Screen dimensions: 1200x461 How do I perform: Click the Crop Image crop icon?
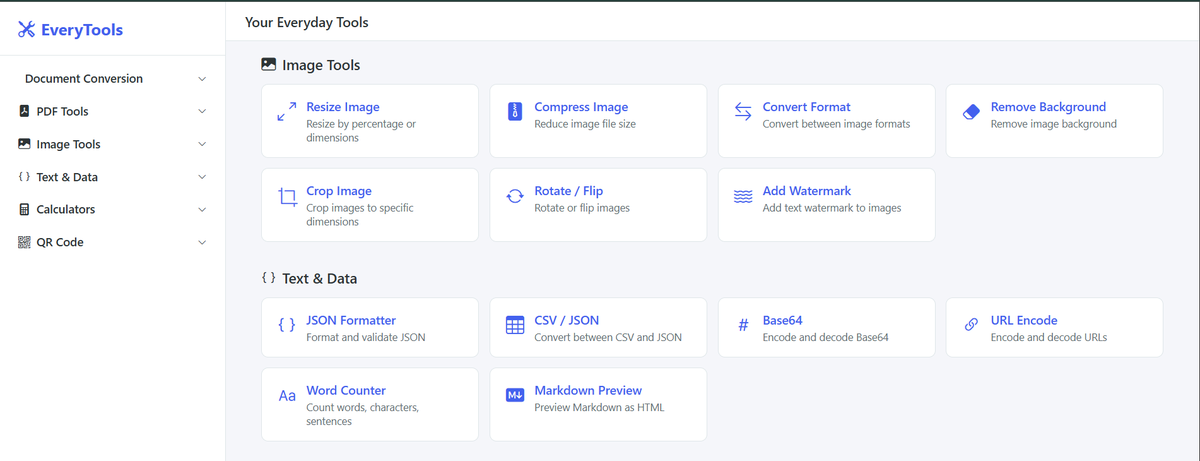[x=287, y=196]
